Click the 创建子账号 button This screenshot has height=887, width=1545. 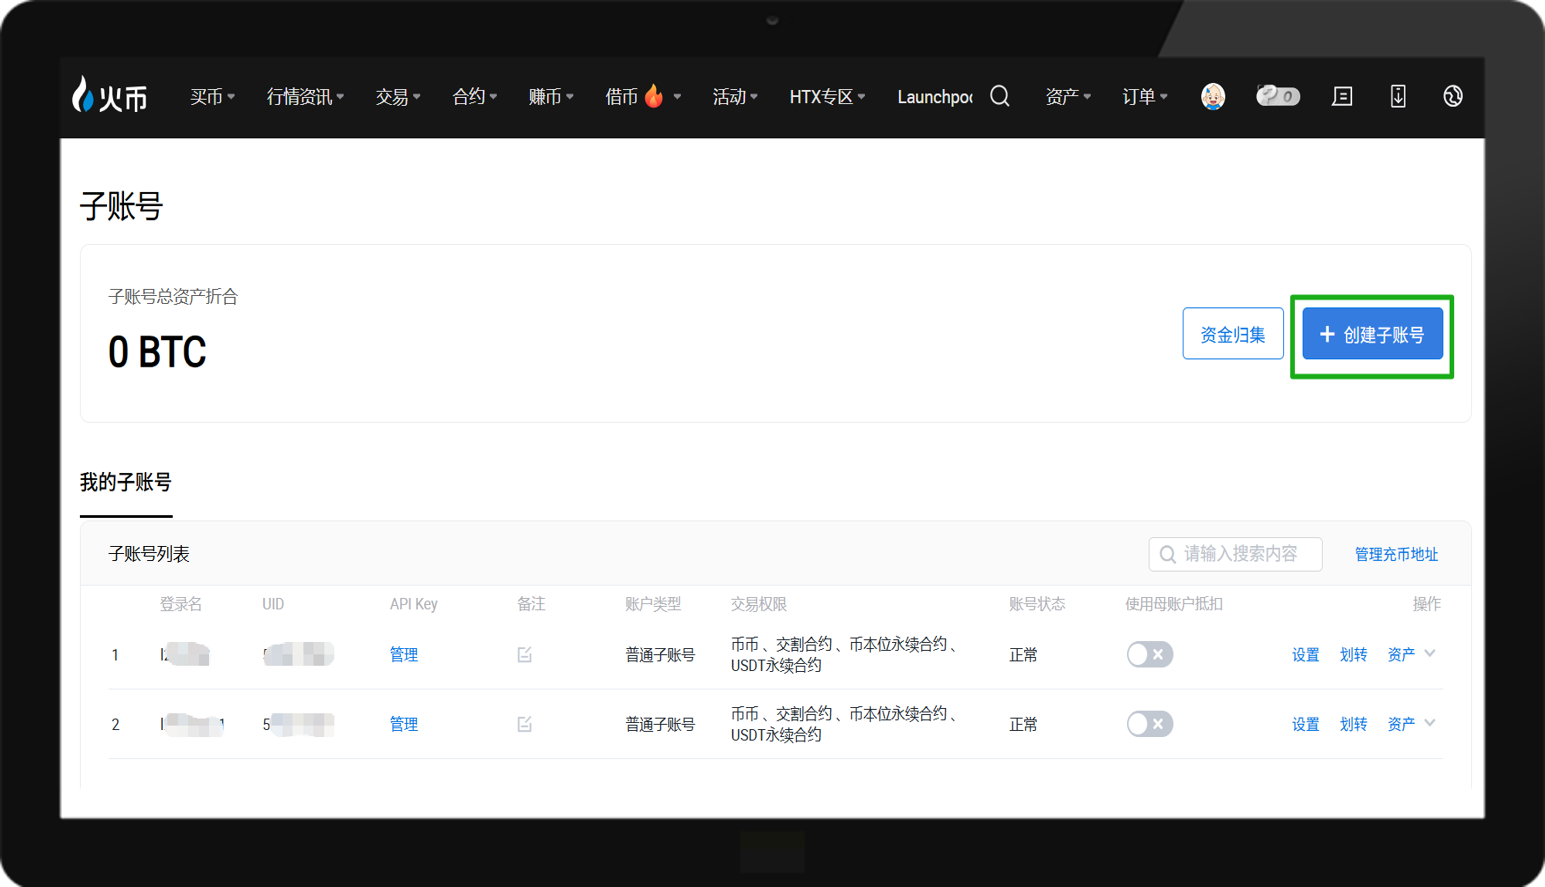point(1372,335)
